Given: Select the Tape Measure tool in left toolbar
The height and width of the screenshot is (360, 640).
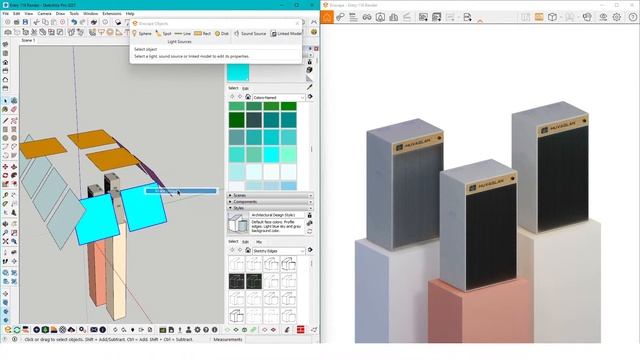Looking at the screenshot, I should (x=5, y=195).
